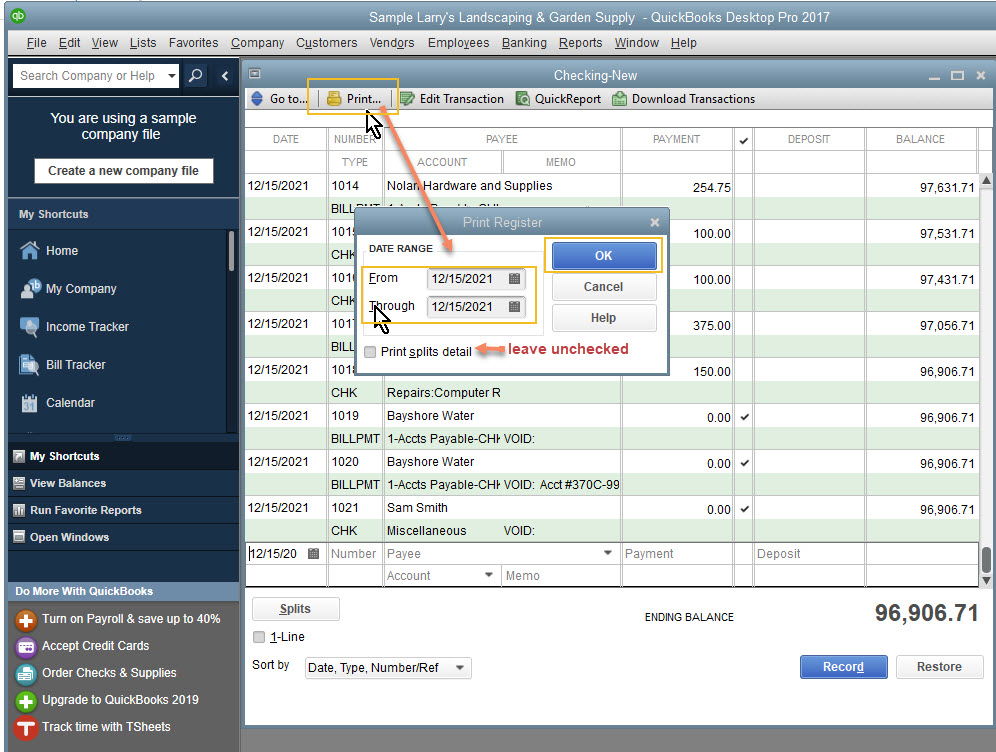Click Cancel in Print Register dialog
This screenshot has height=752, width=996.
point(603,286)
